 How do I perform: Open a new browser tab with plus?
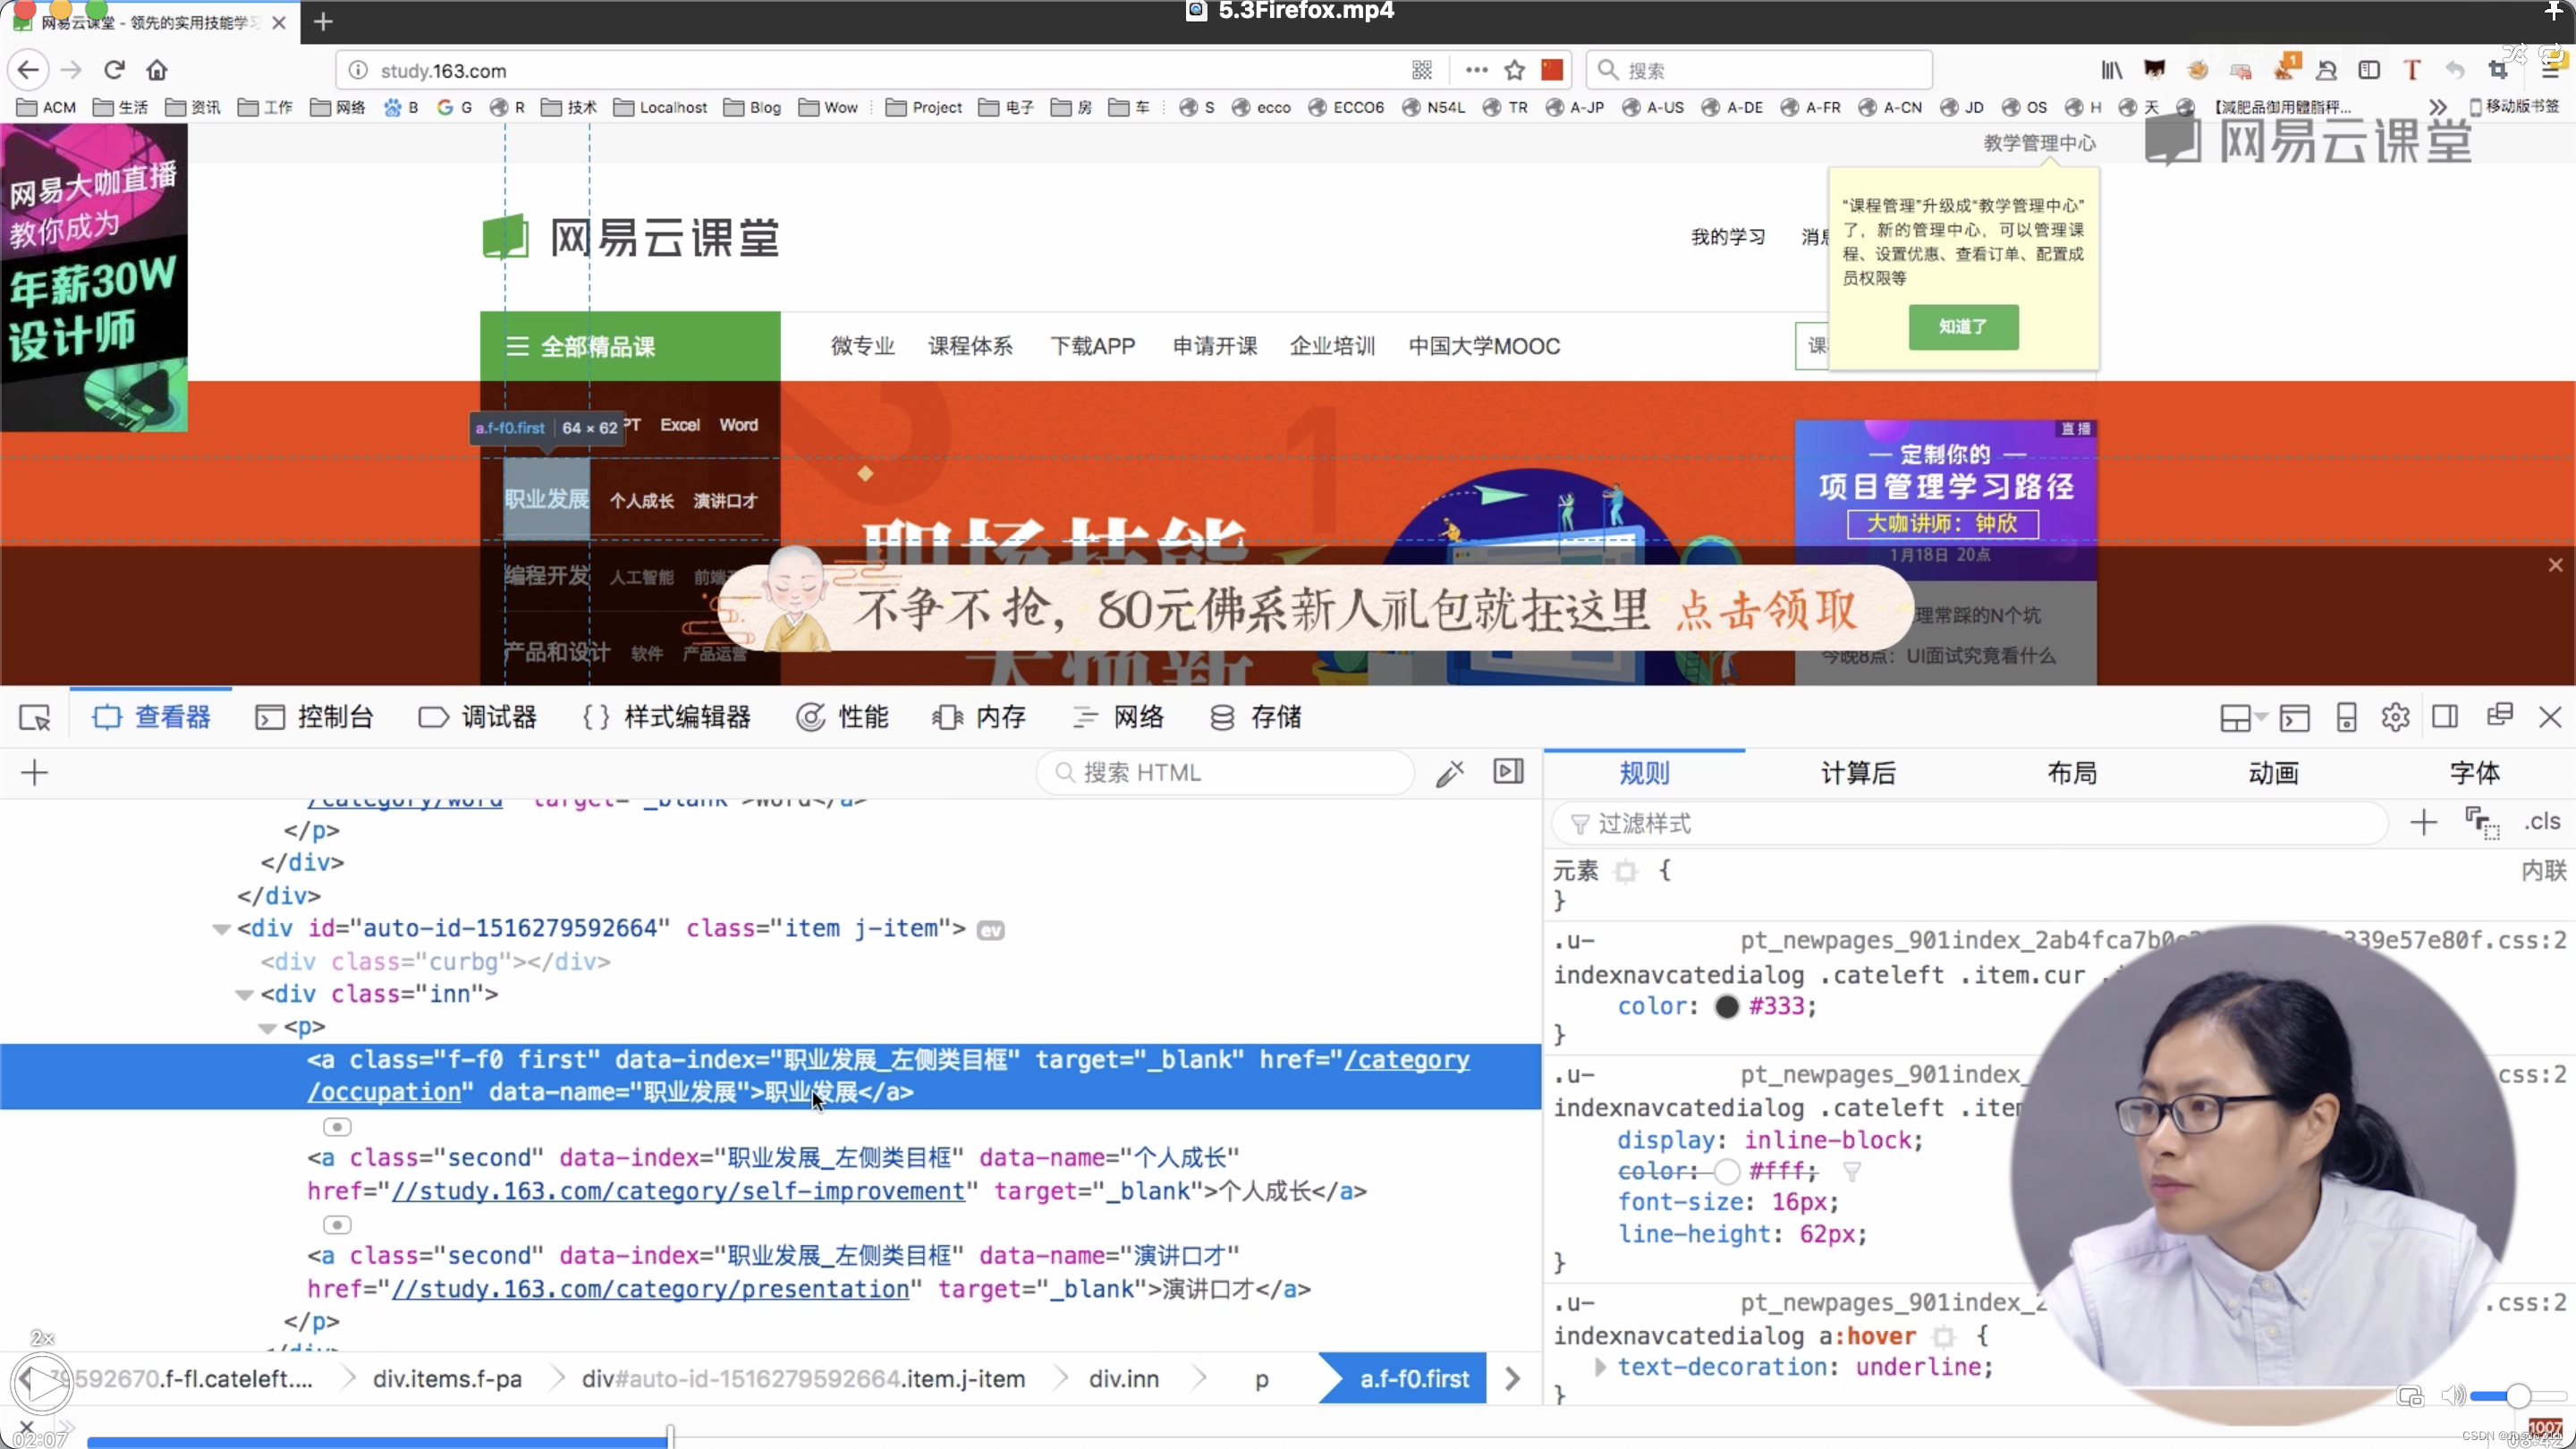(322, 21)
